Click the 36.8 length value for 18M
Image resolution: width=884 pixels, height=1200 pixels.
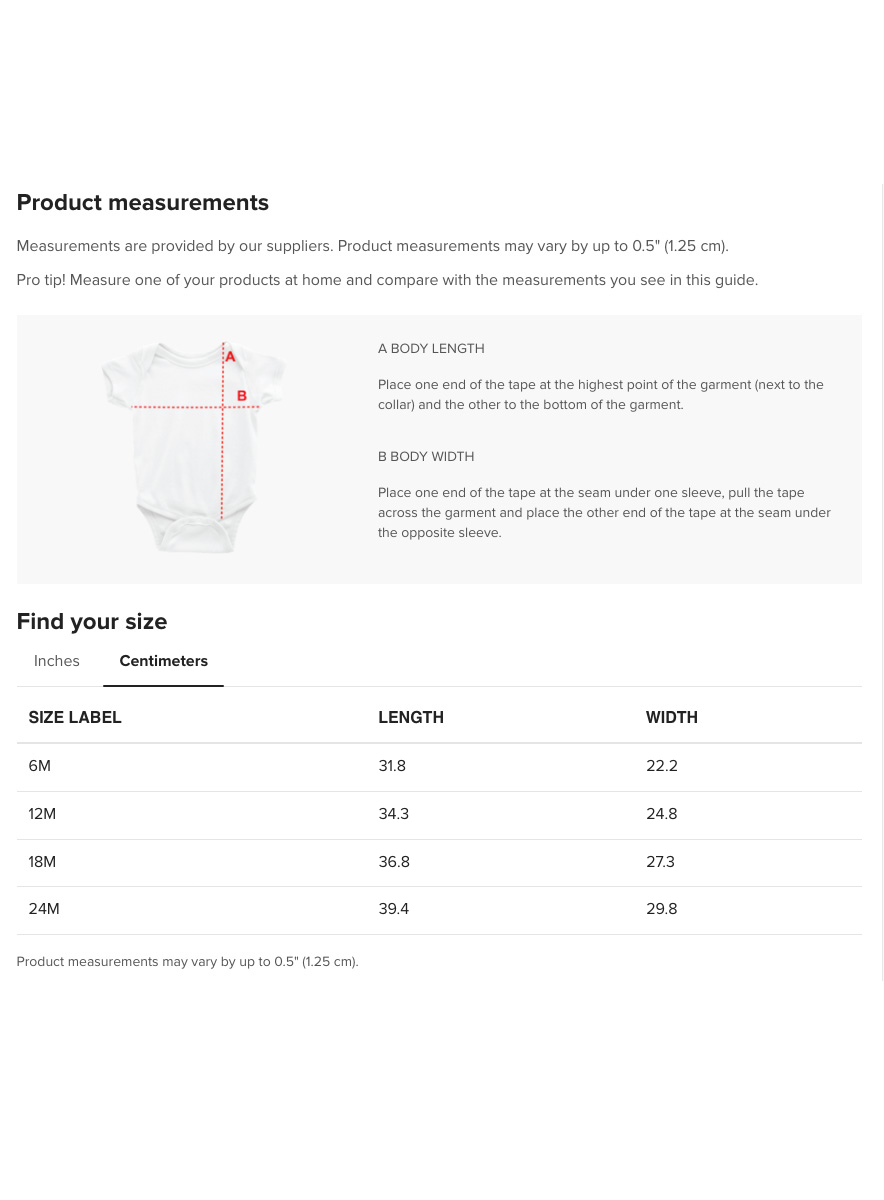tap(394, 862)
